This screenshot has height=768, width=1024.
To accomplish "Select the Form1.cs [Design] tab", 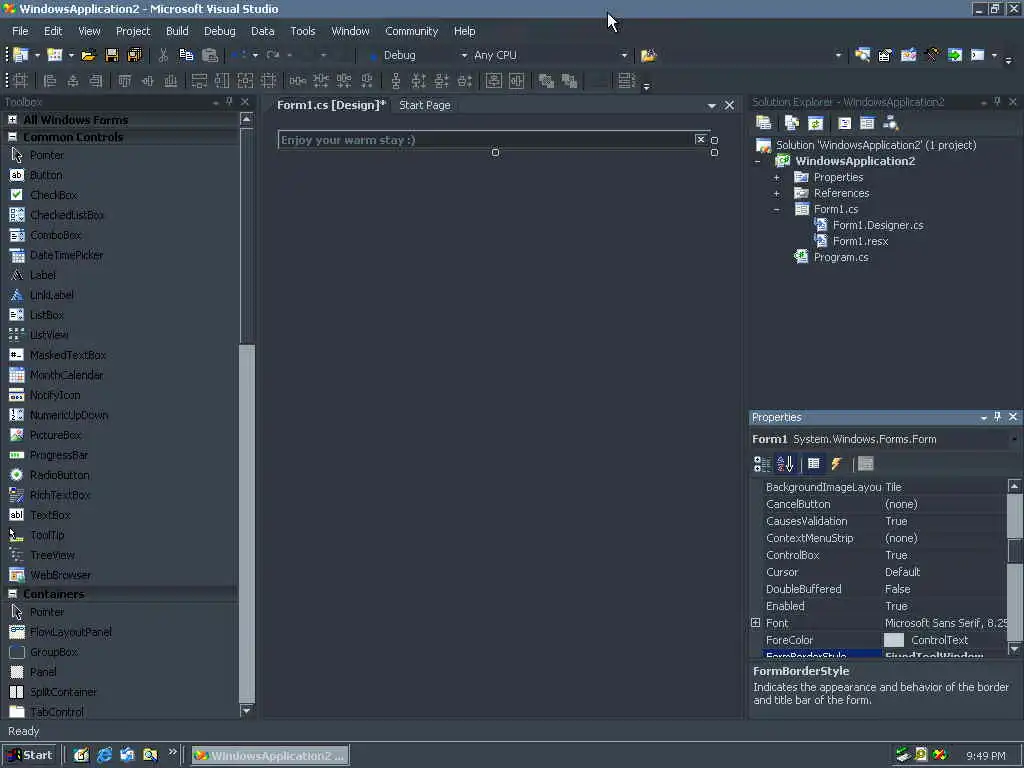I will (331, 105).
